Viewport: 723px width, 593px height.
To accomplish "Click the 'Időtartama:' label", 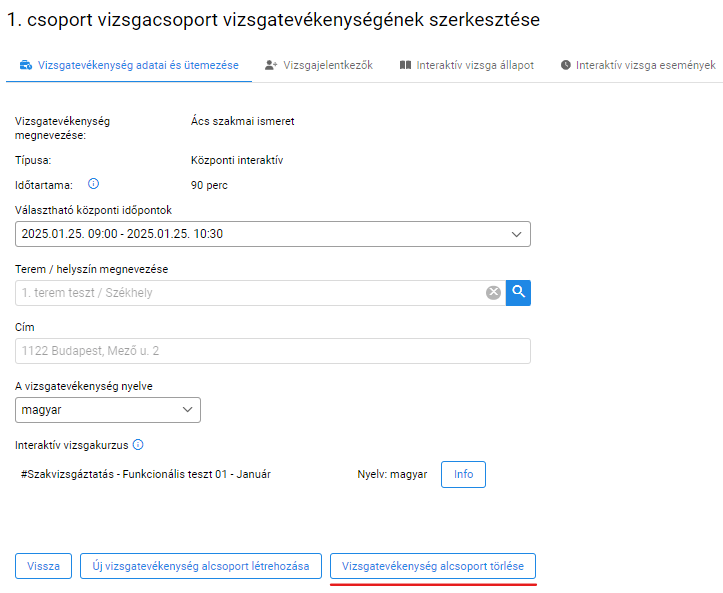I will 44,185.
